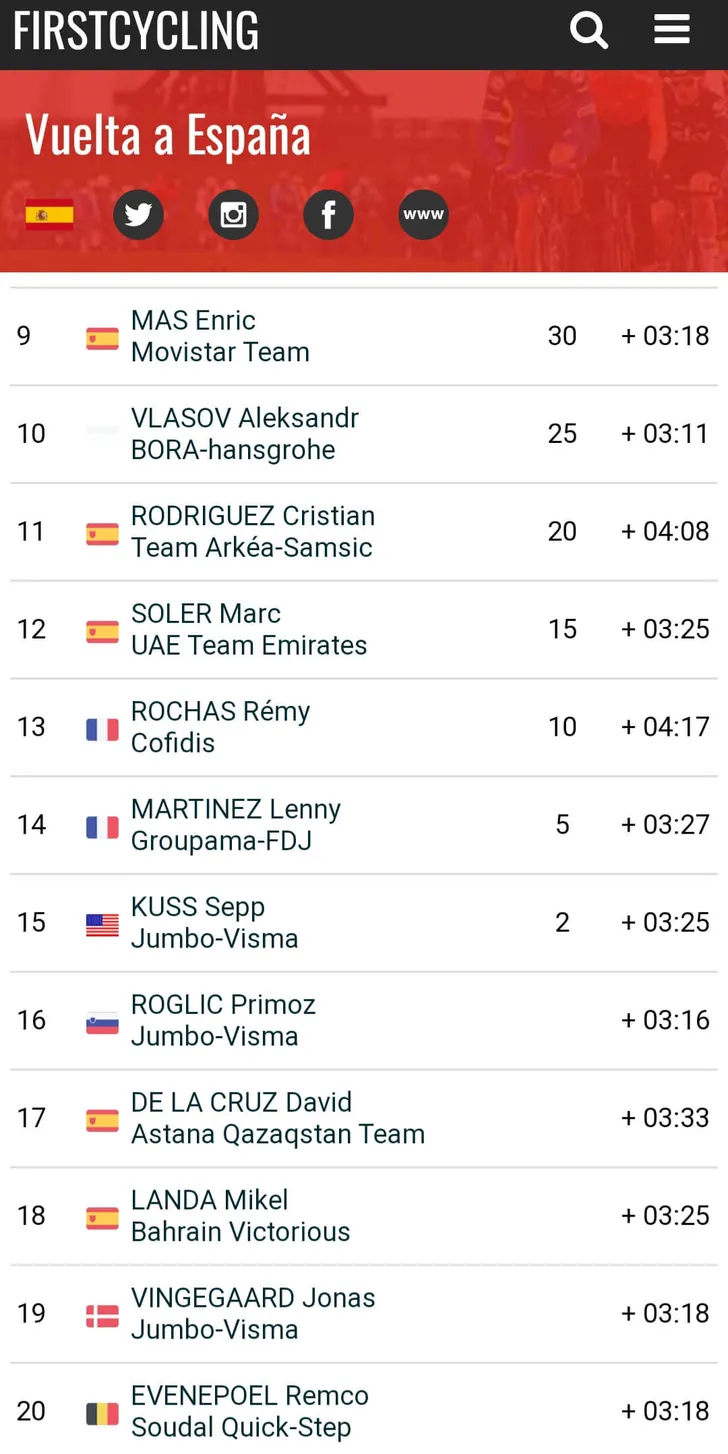Screen dimensions: 728x1454
Task: Open the Bahrain Victorious team link
Action: pos(241,1232)
